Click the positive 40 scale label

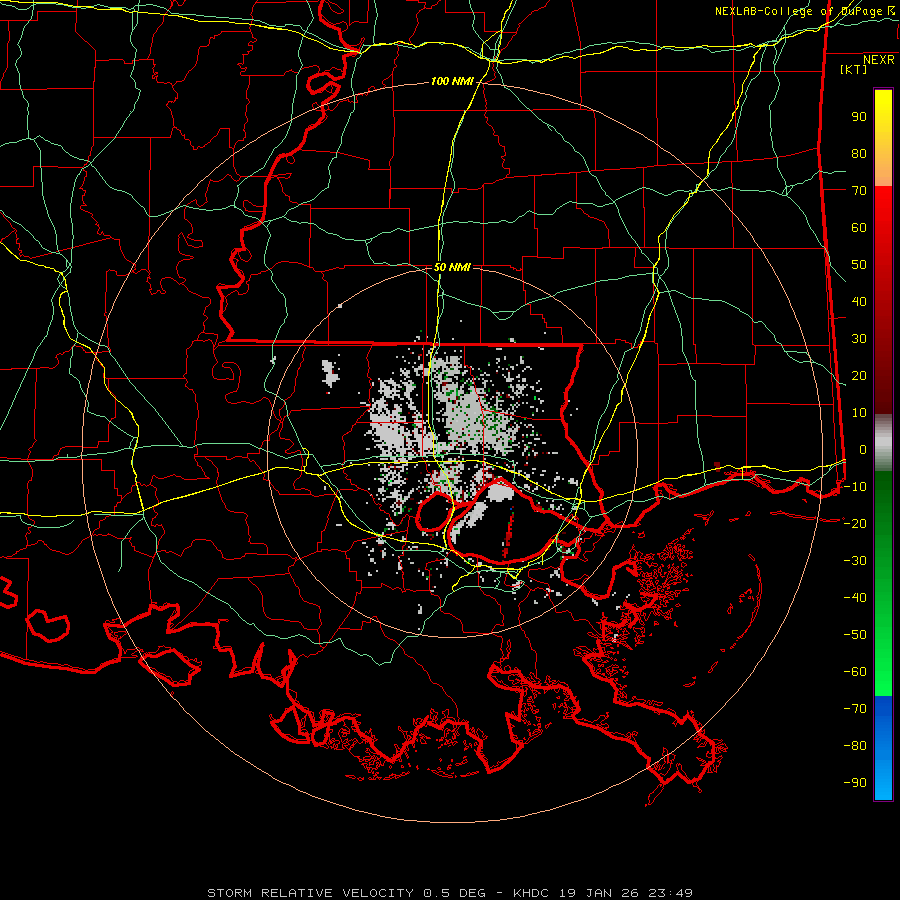(859, 301)
